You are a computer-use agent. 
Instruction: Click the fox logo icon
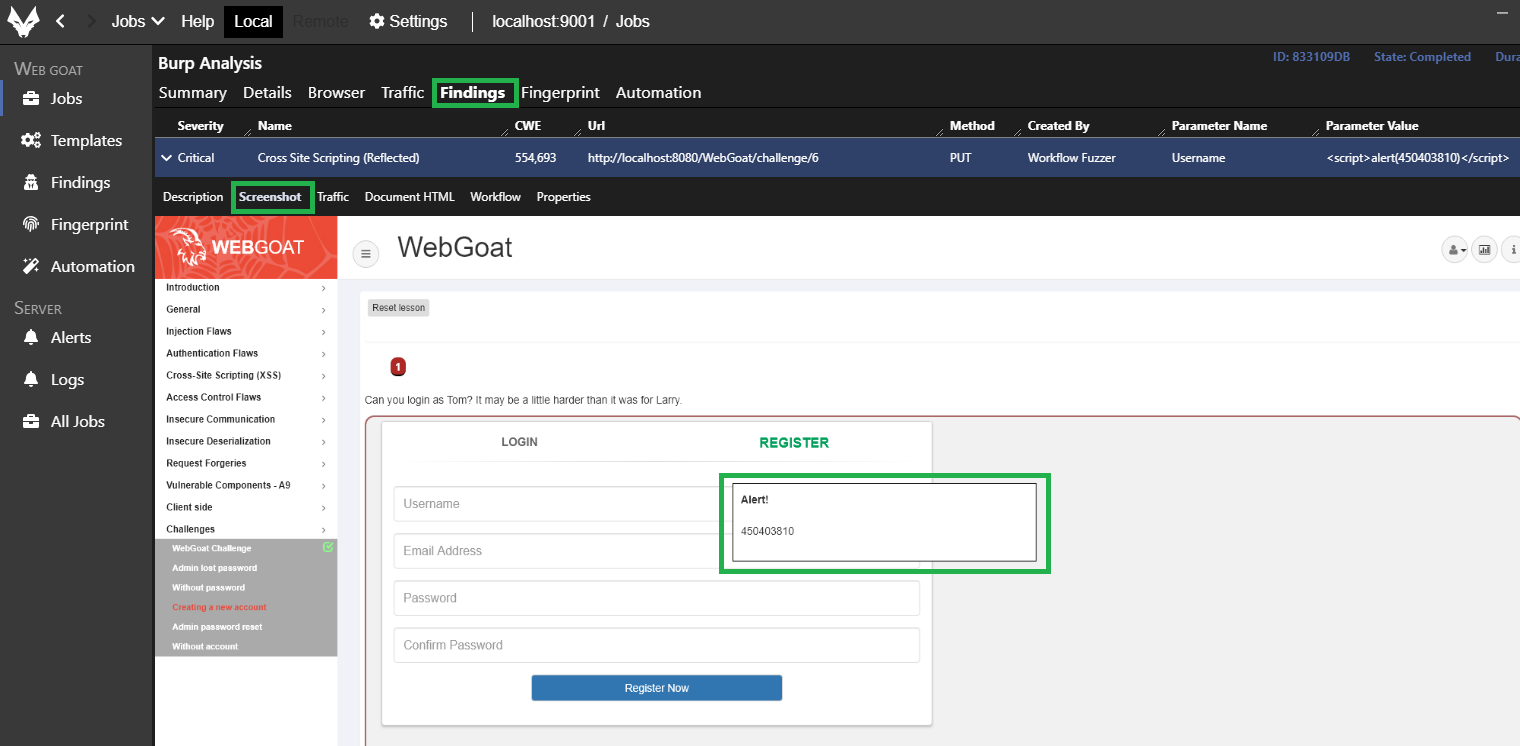click(x=23, y=21)
